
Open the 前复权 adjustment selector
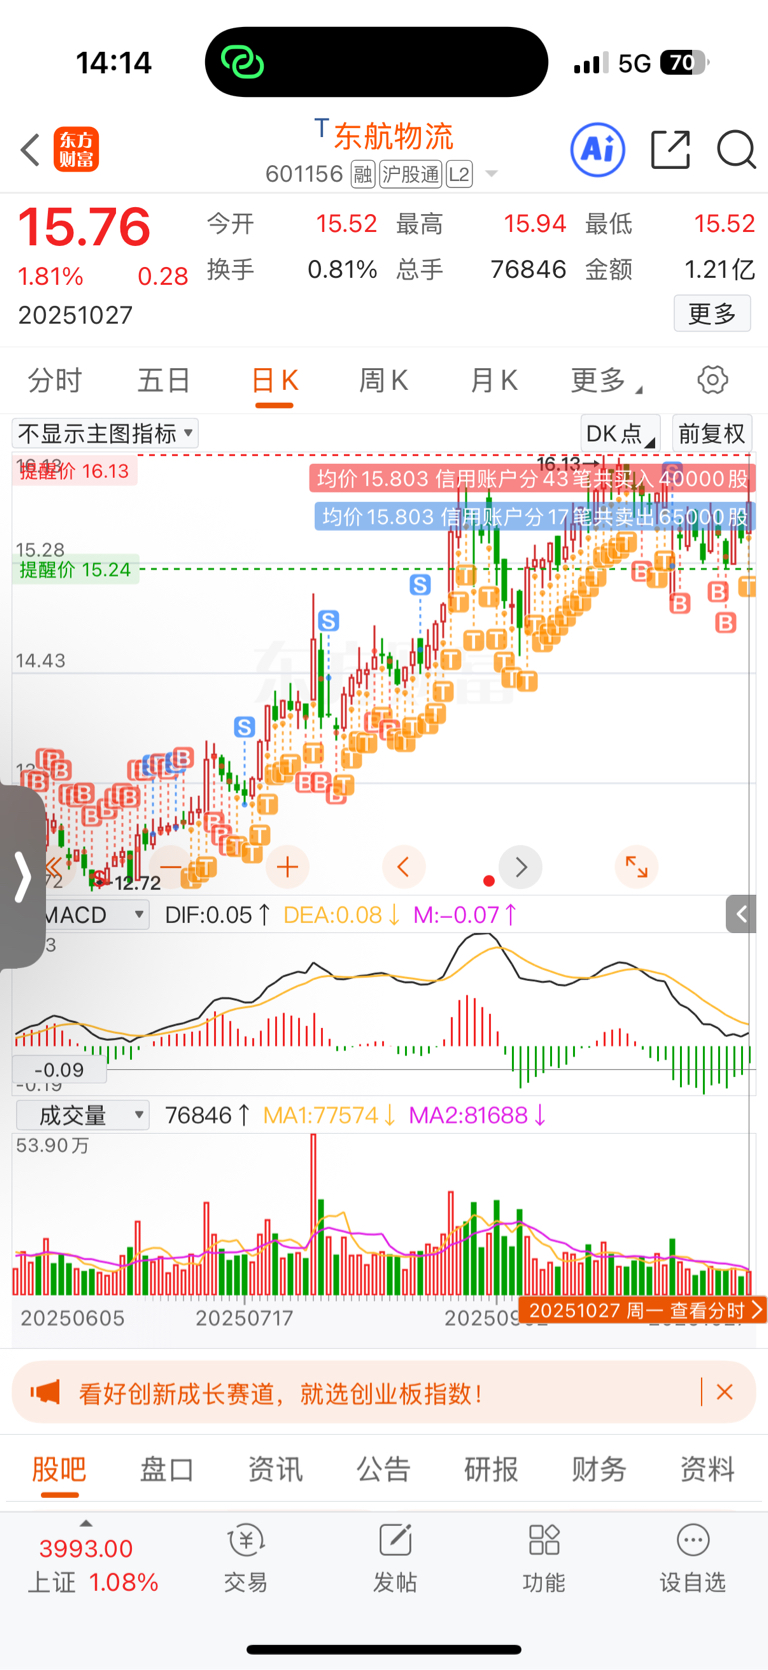712,433
